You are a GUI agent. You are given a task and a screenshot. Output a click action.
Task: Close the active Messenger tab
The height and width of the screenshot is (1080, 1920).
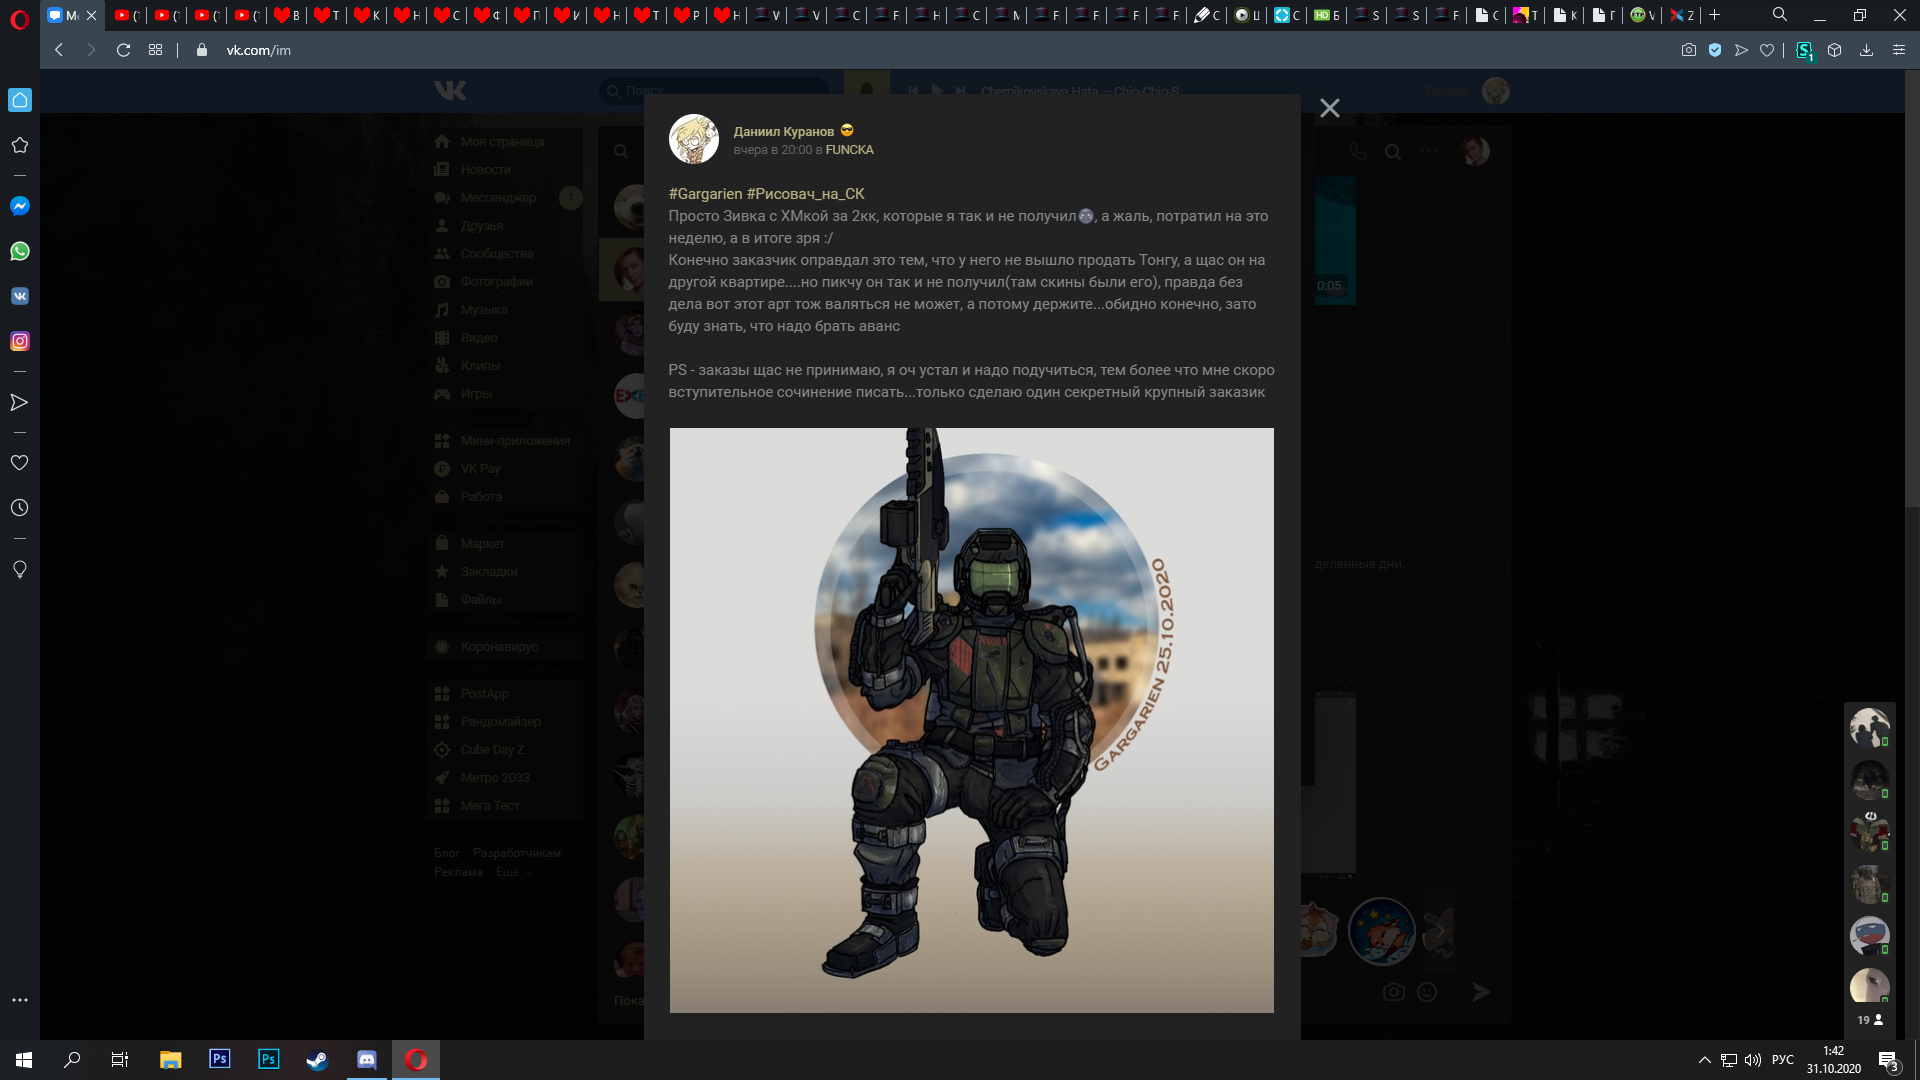(x=91, y=15)
